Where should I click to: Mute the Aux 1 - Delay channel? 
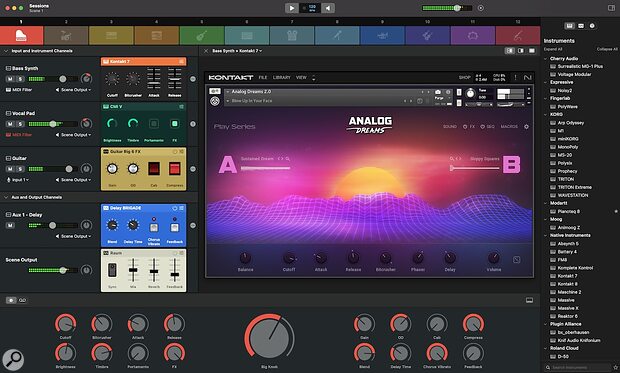click(10, 225)
